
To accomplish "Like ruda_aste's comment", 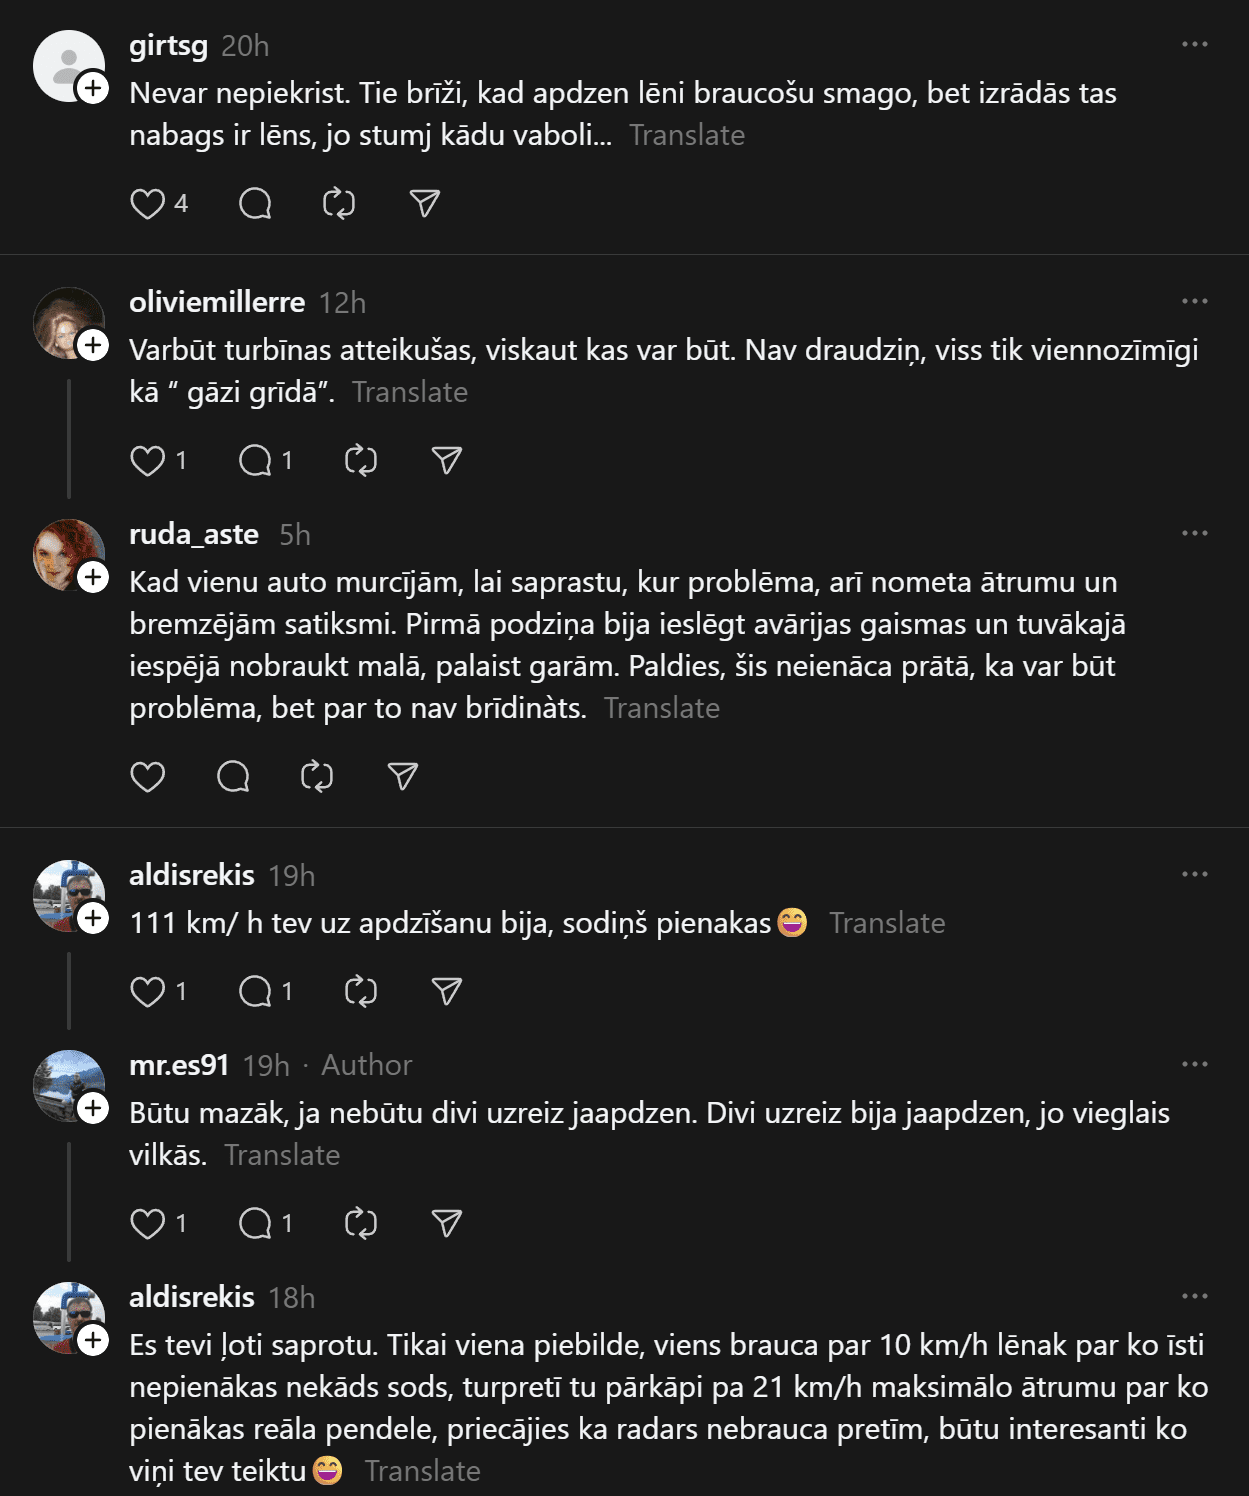I will [x=148, y=777].
